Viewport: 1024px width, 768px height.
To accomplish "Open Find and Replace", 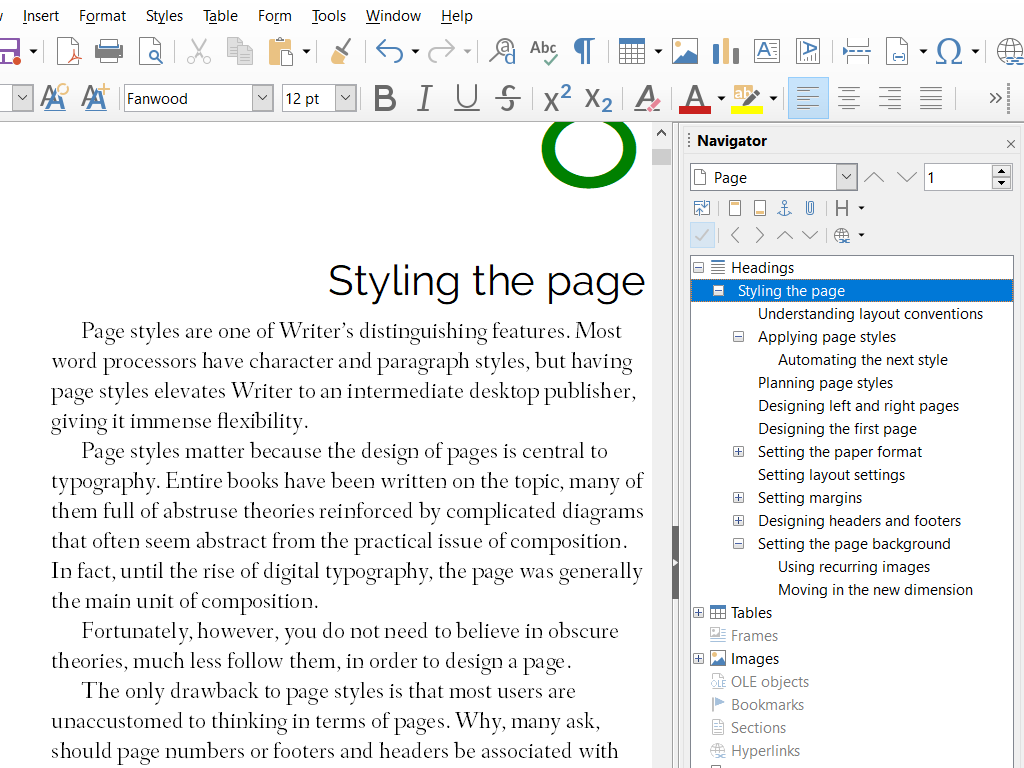I will [502, 51].
